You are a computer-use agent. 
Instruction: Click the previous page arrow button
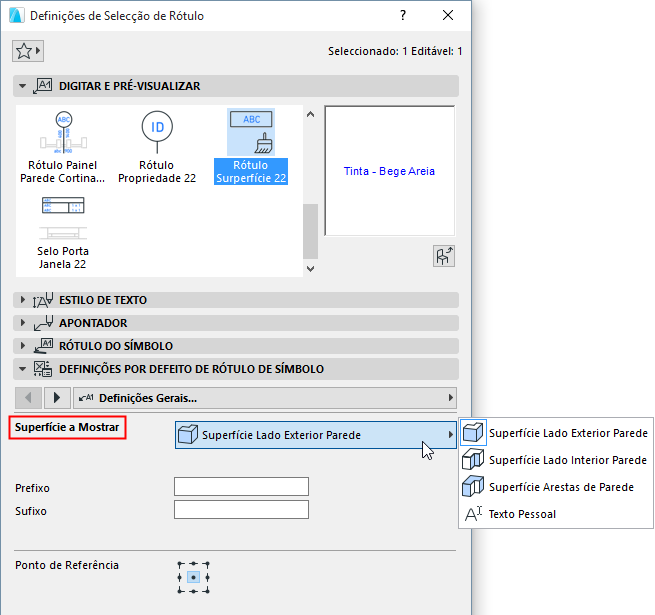click(x=28, y=398)
